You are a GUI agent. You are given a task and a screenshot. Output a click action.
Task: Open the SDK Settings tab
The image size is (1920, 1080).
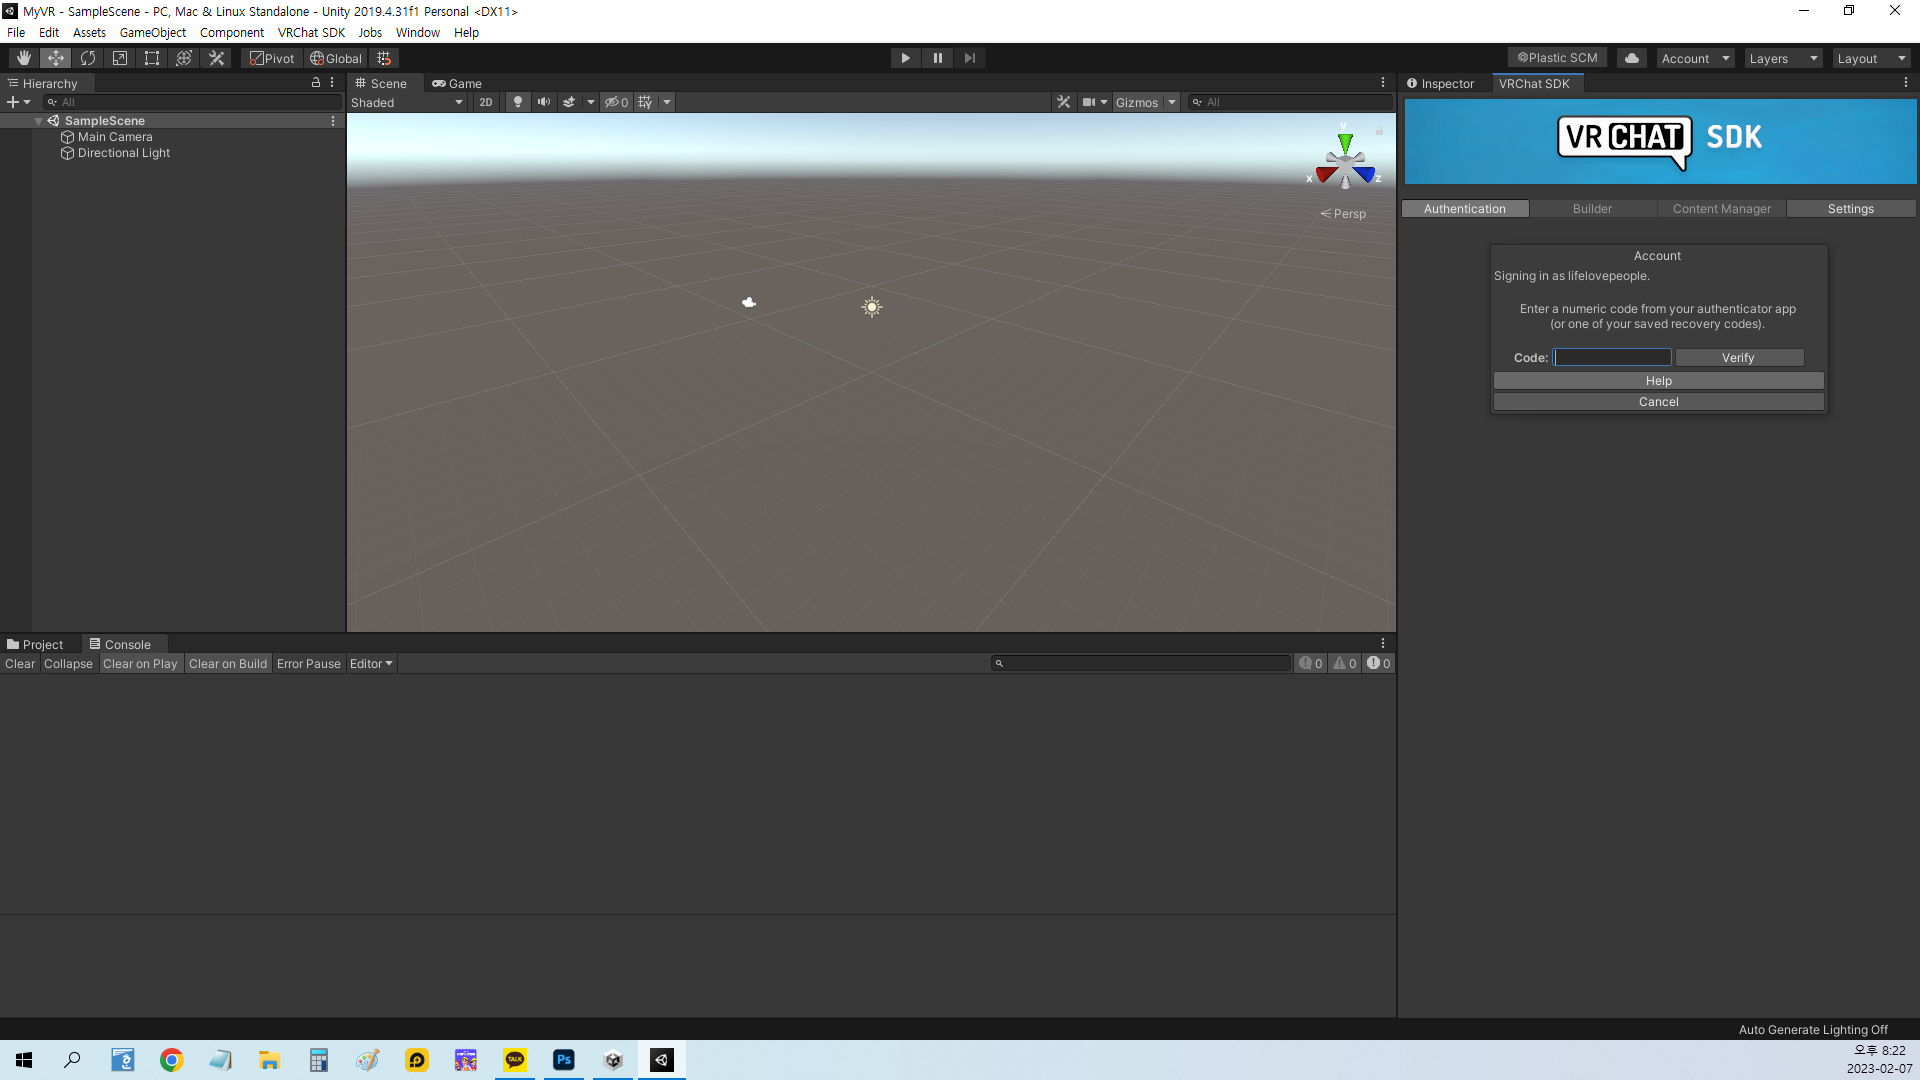[x=1851, y=209]
